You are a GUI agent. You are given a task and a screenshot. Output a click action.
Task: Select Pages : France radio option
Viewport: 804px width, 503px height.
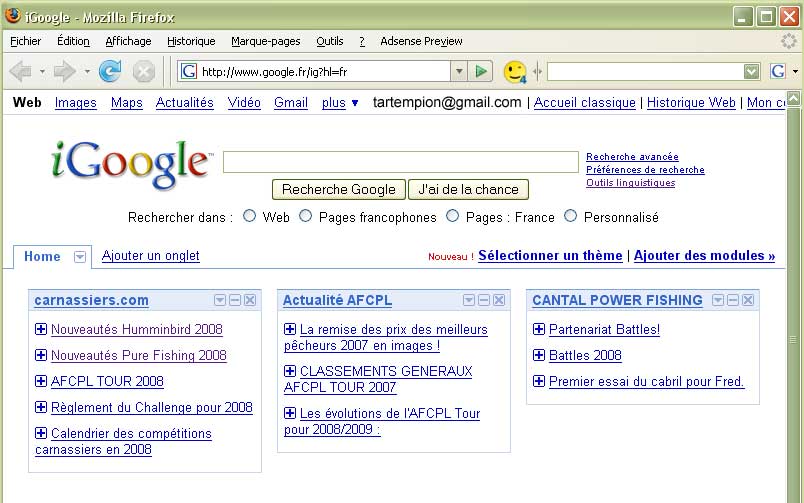pos(452,216)
